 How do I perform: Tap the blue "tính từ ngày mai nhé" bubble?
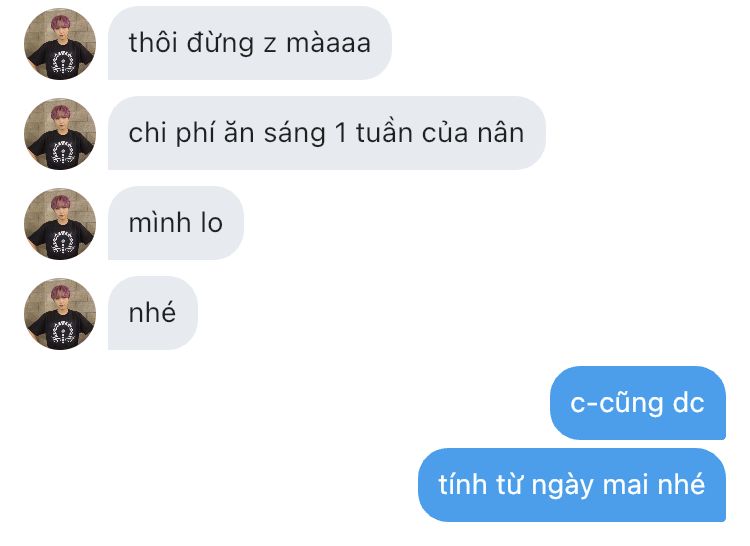[x=572, y=485]
